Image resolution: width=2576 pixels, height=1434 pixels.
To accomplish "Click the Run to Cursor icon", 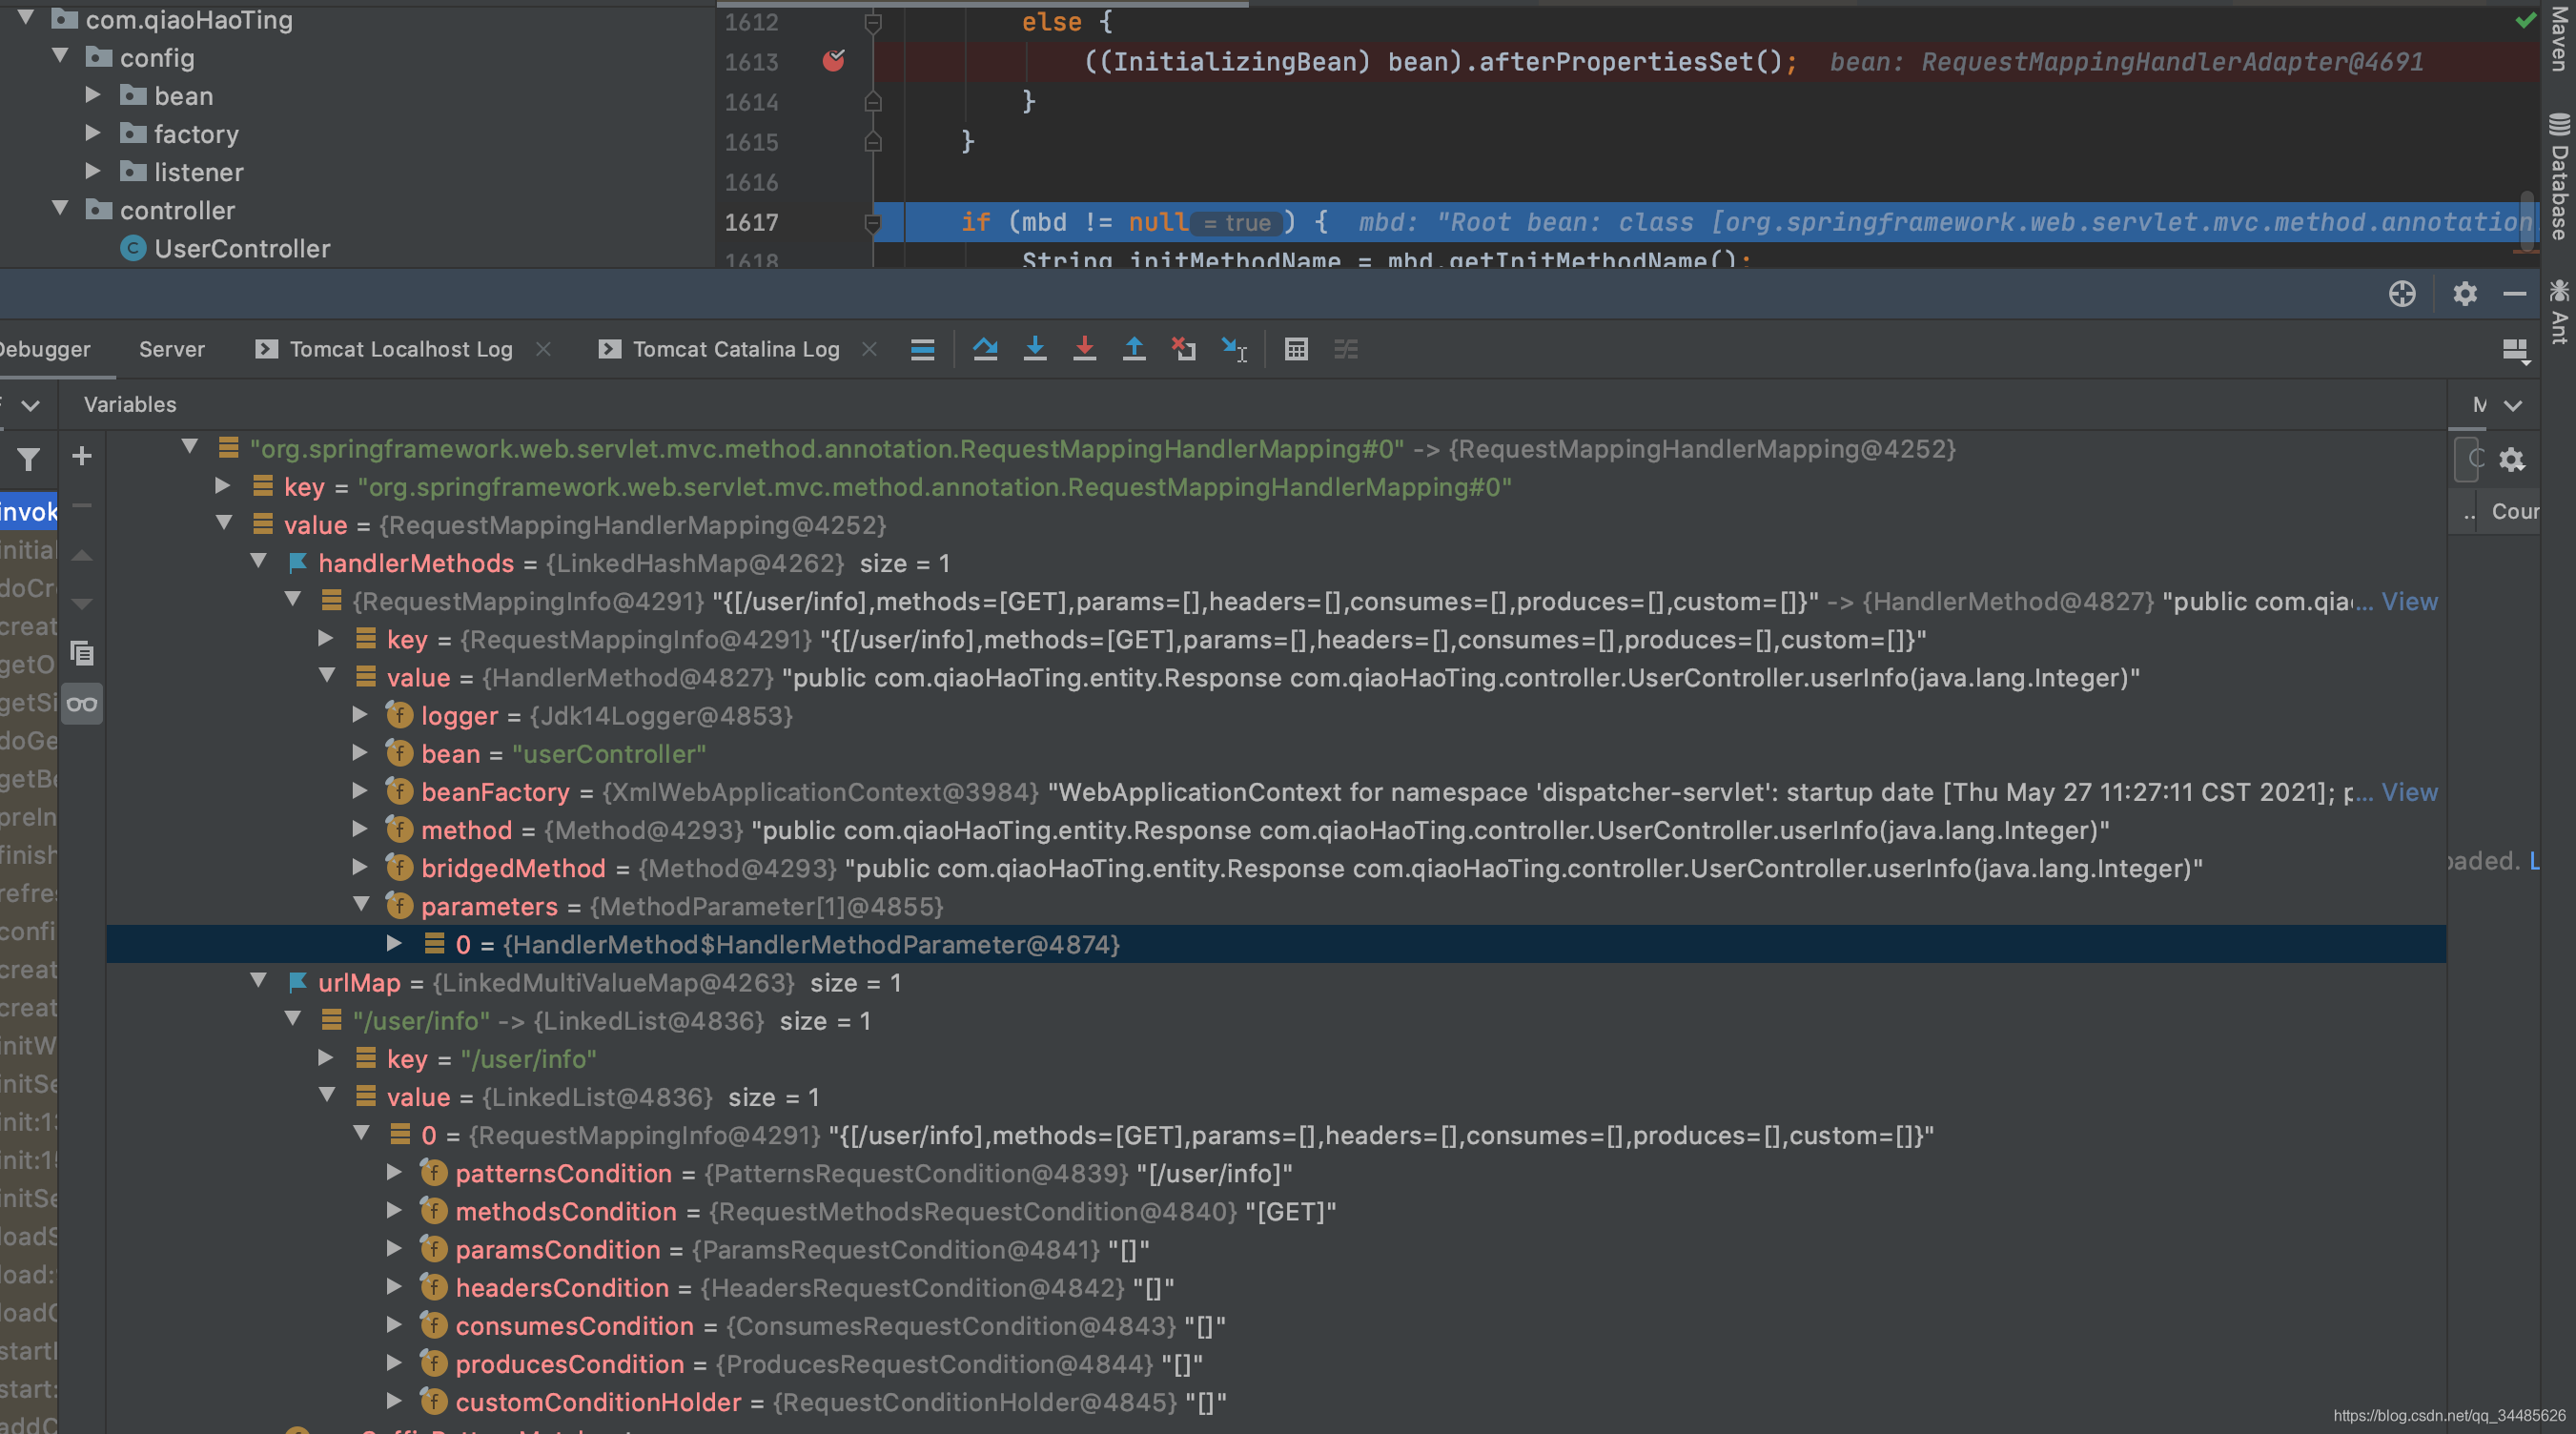I will (x=1234, y=349).
